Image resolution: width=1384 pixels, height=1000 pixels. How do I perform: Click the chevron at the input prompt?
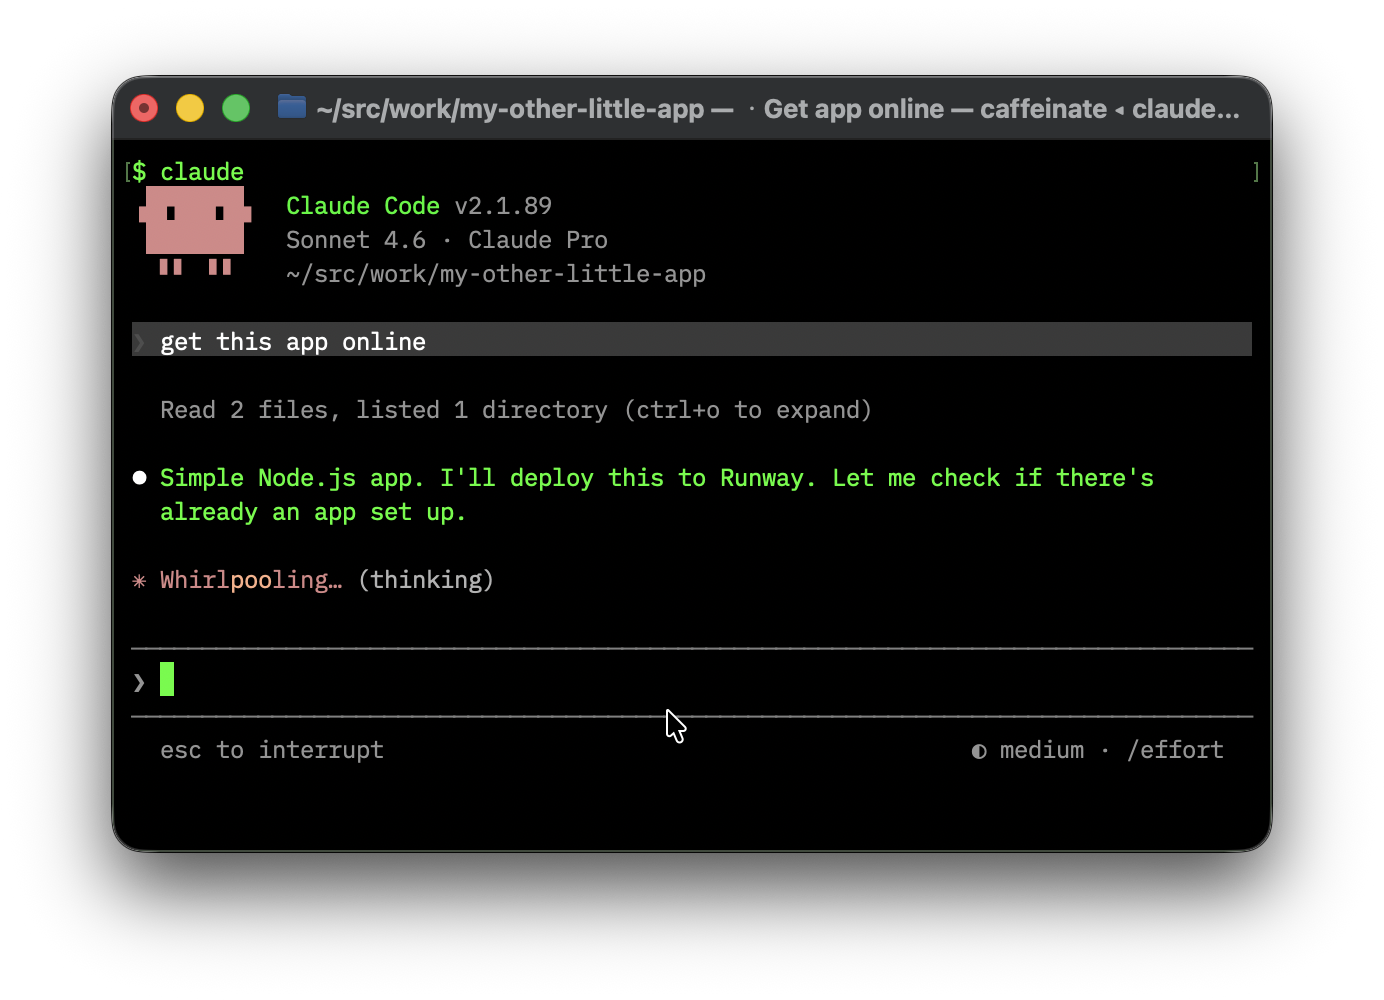tap(139, 682)
